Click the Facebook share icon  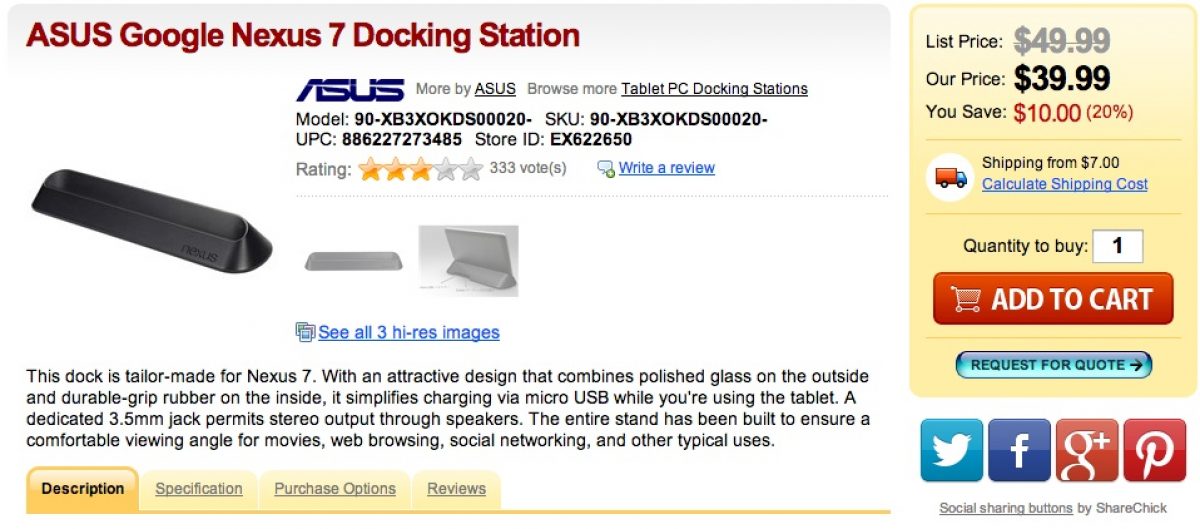pos(1019,450)
